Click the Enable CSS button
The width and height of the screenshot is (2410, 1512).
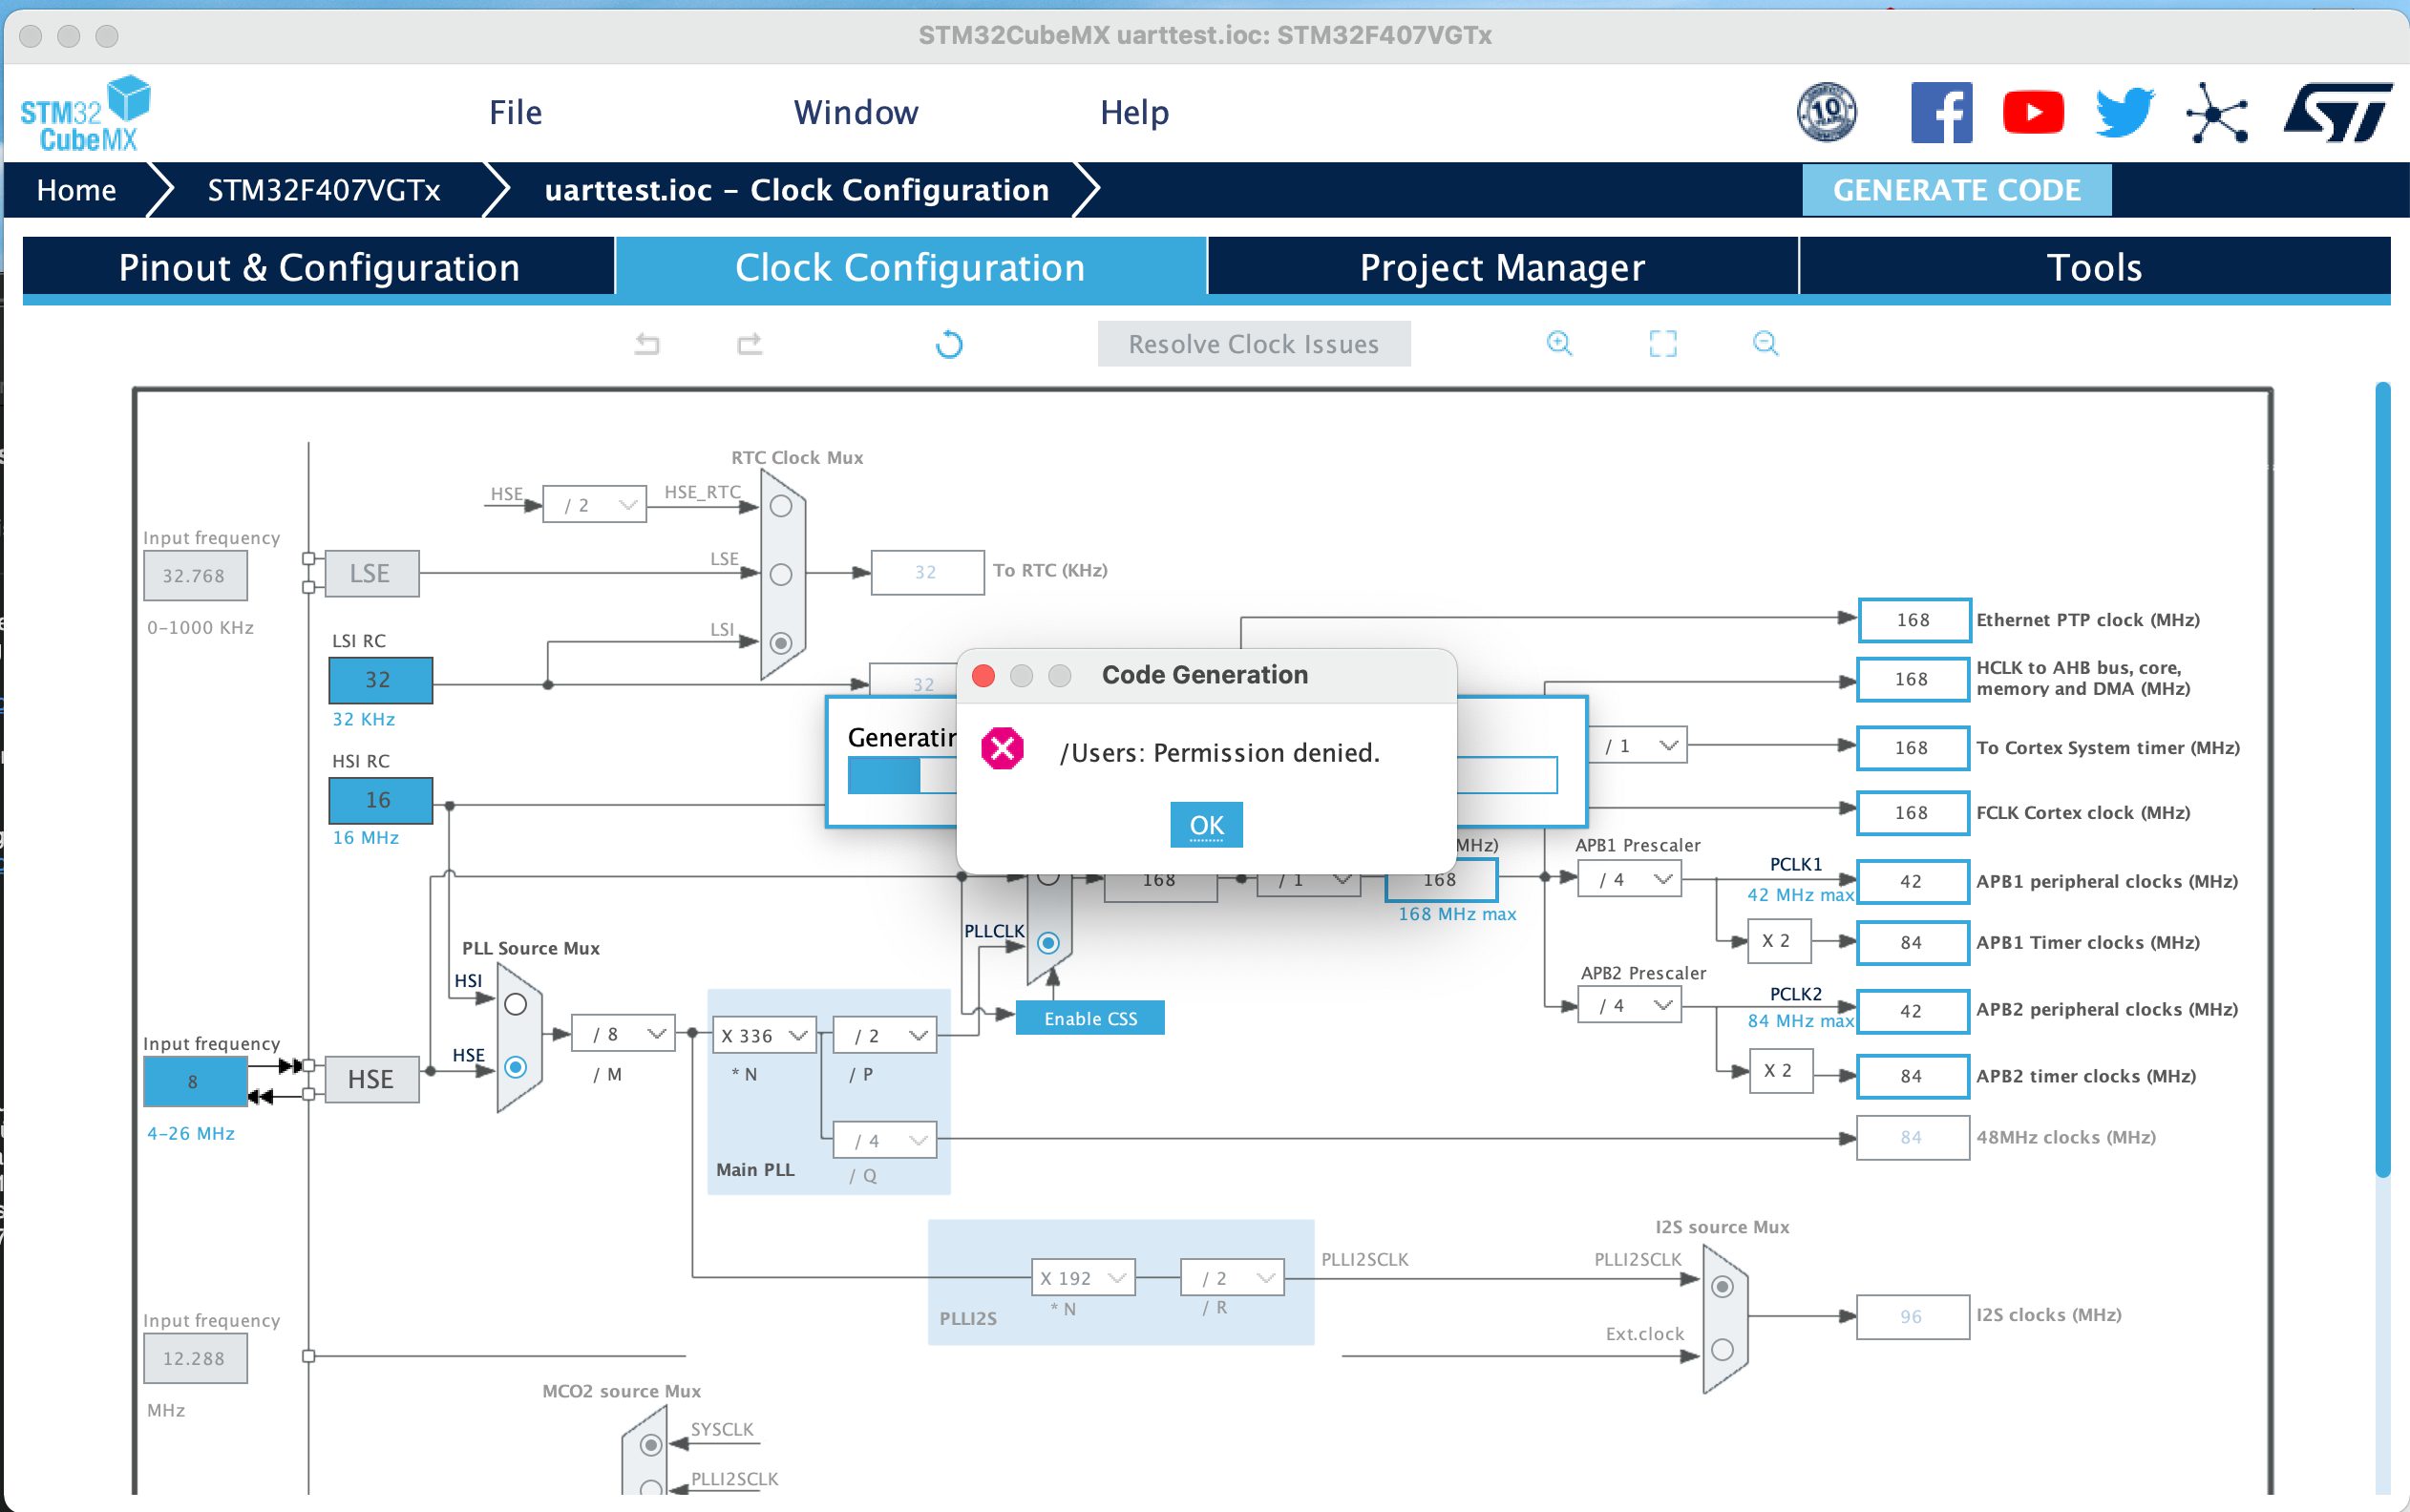click(1090, 1018)
